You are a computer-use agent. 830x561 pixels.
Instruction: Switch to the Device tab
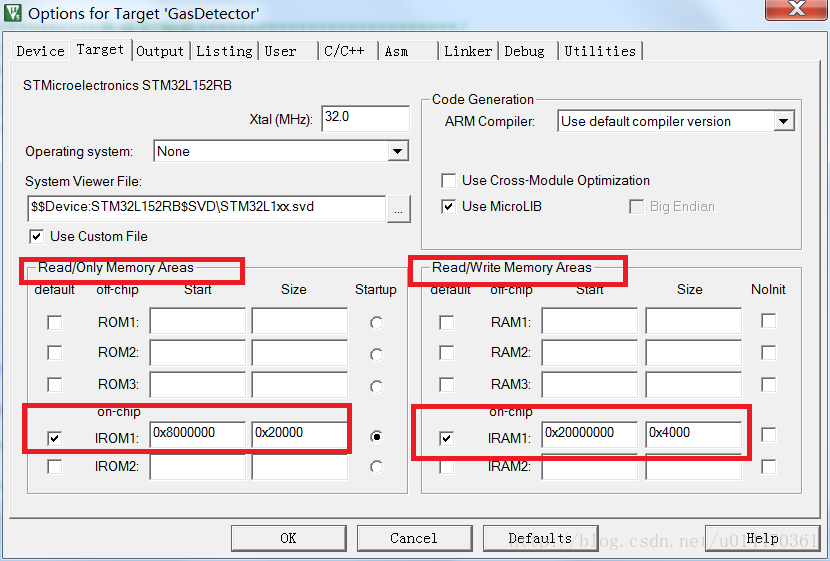point(40,51)
